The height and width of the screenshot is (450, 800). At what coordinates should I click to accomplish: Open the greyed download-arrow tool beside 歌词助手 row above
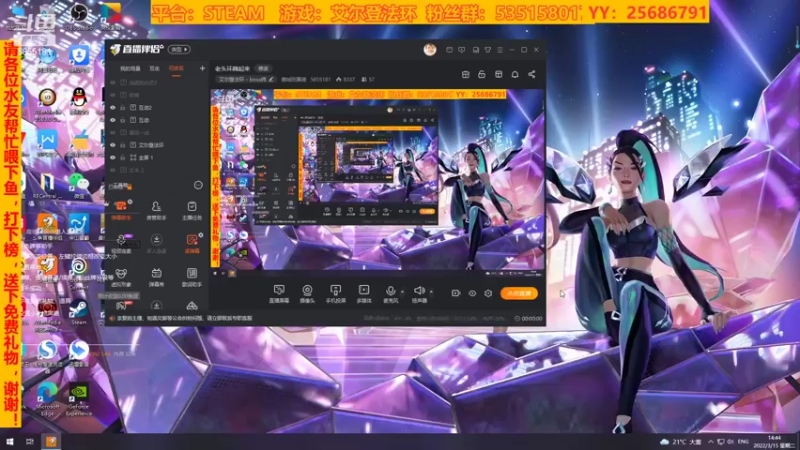[x=156, y=243]
